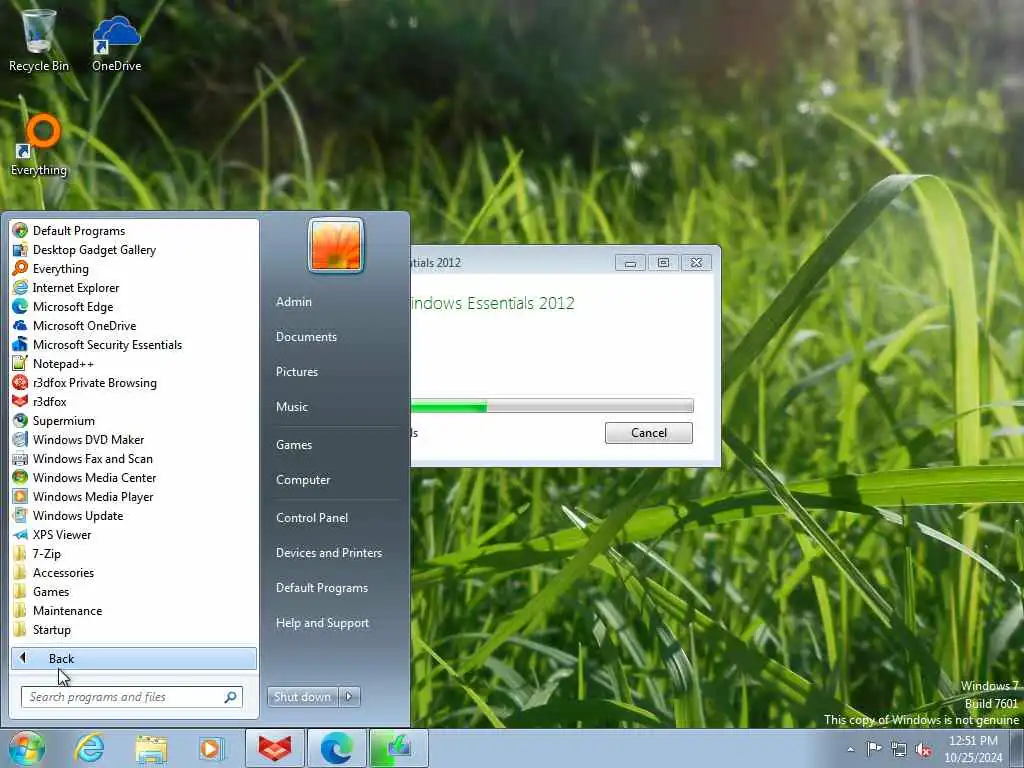Click the Desktop Gadget Gallery icon
The height and width of the screenshot is (768, 1024).
pyautogui.click(x=20, y=249)
